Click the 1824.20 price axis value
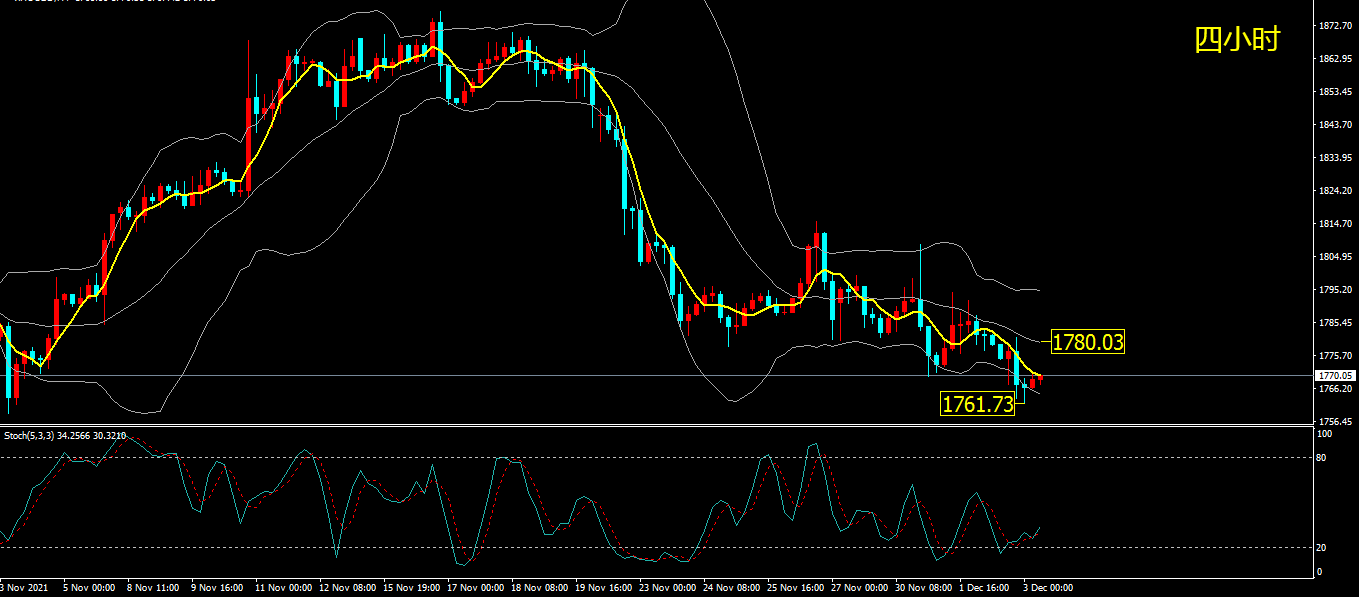 pos(1337,191)
